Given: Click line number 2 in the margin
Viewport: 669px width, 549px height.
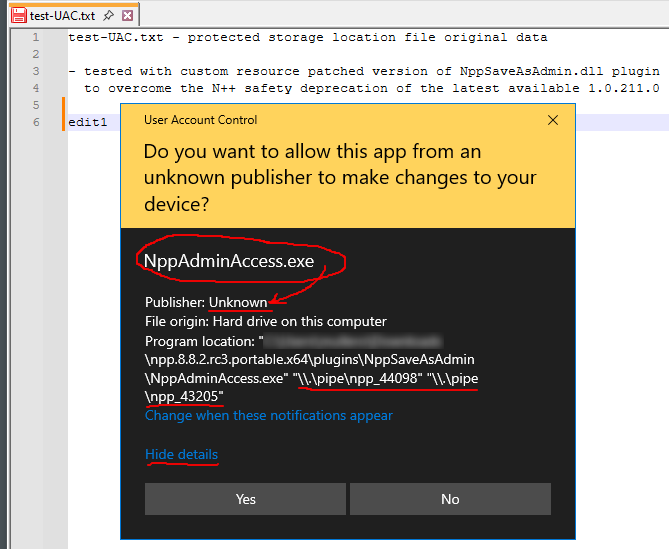Looking at the screenshot, I should point(36,54).
